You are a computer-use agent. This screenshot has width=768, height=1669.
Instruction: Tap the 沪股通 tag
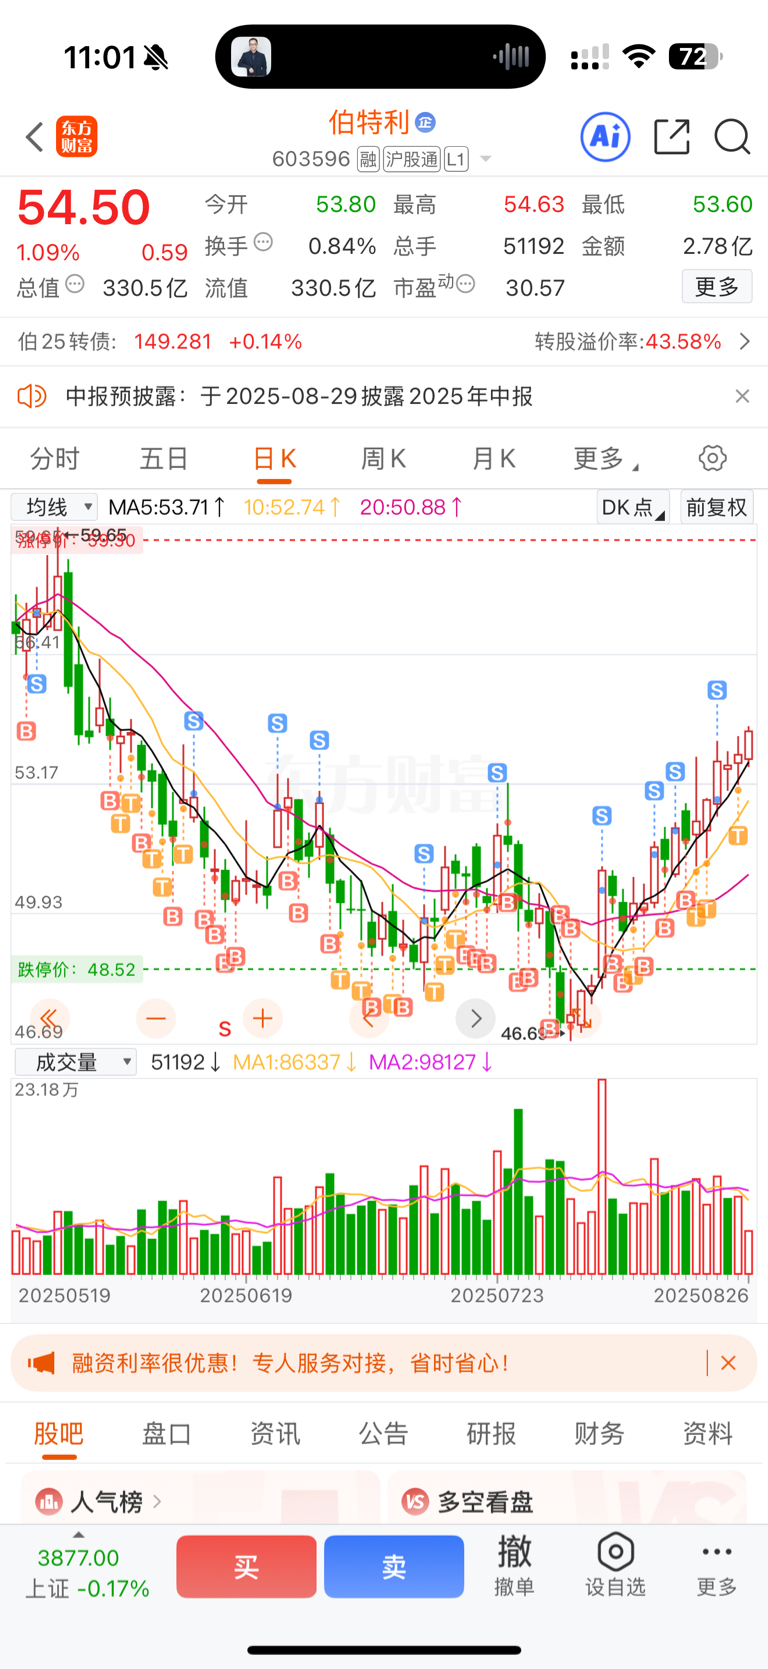point(411,159)
